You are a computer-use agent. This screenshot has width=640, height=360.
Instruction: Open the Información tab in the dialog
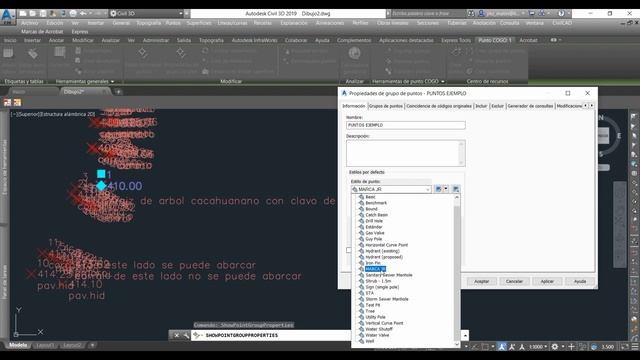click(x=354, y=106)
